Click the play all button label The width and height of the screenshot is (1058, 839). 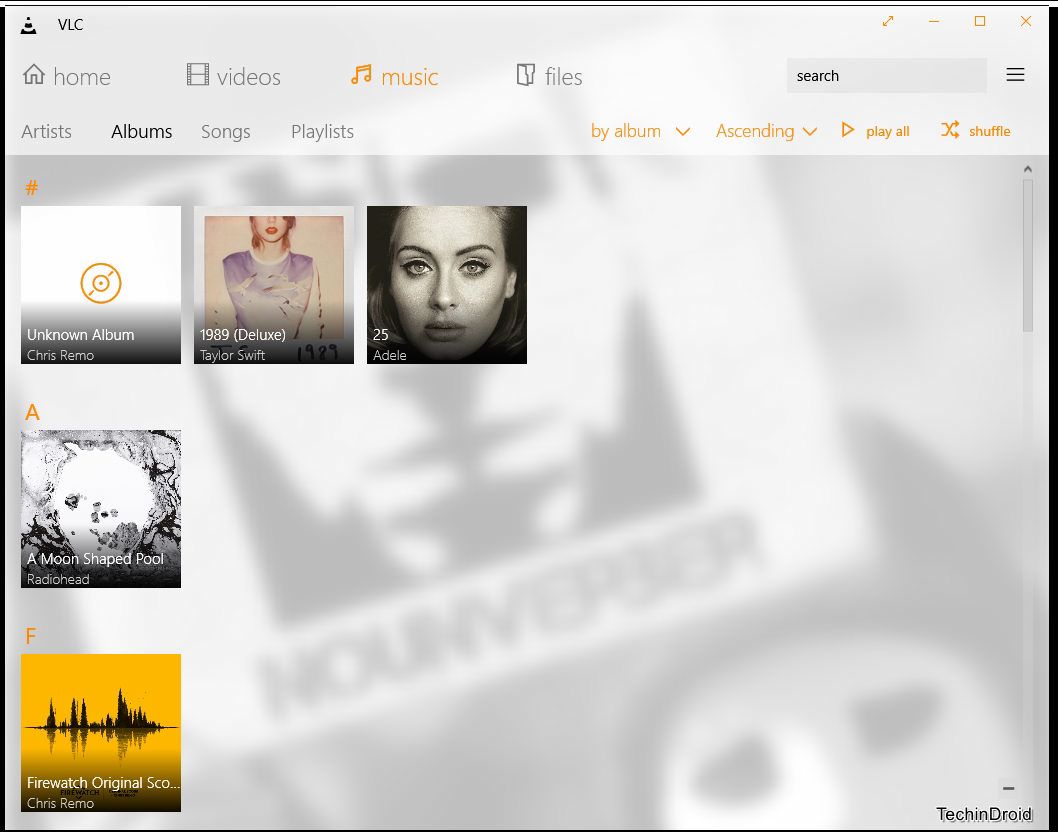(887, 131)
